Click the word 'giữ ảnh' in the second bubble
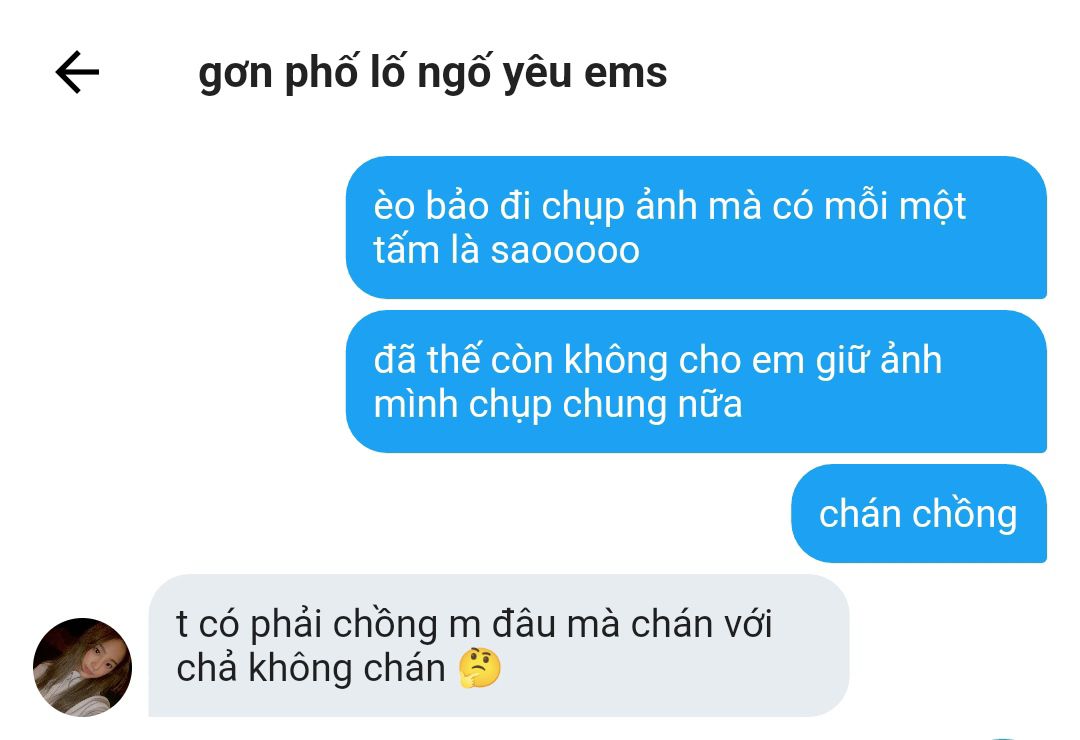The image size is (1080, 740). [x=879, y=361]
